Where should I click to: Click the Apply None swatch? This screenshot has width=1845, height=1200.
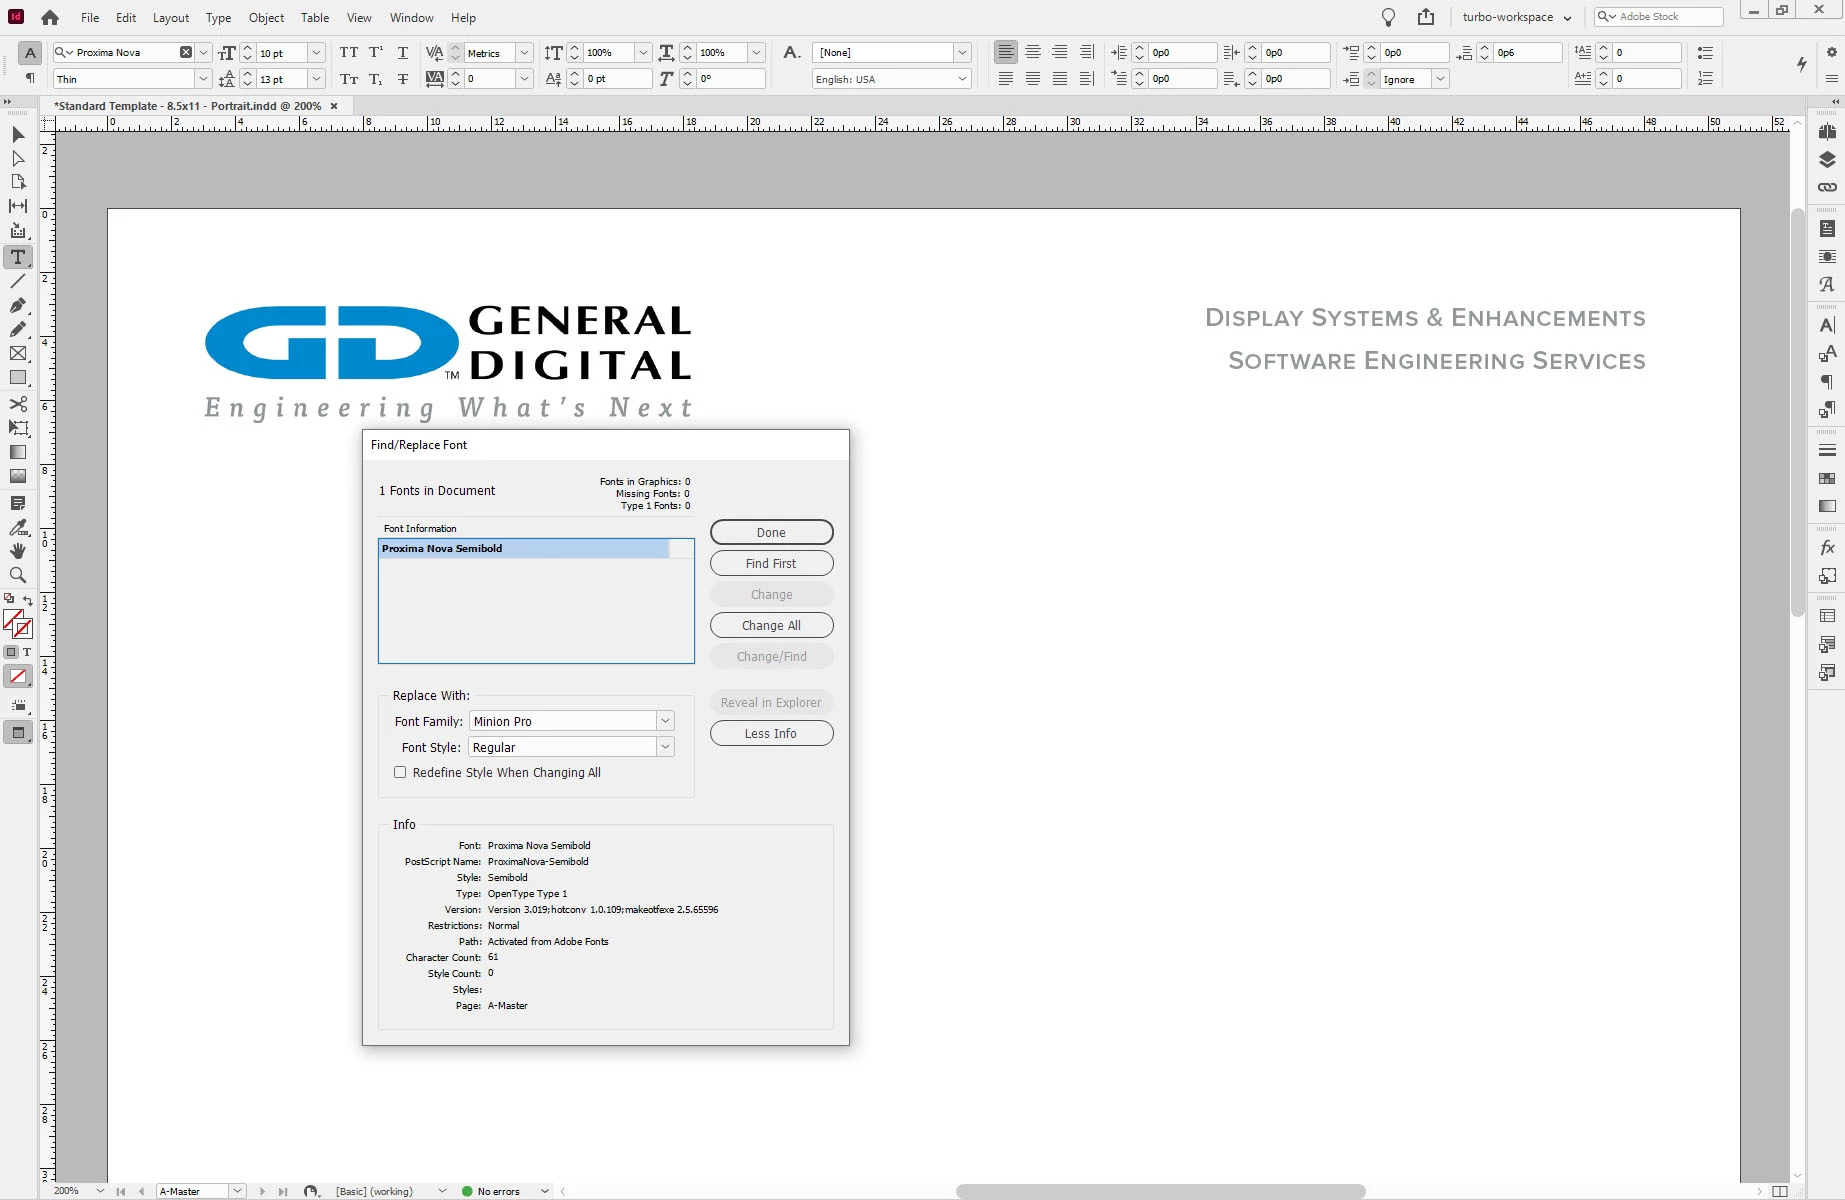(18, 677)
